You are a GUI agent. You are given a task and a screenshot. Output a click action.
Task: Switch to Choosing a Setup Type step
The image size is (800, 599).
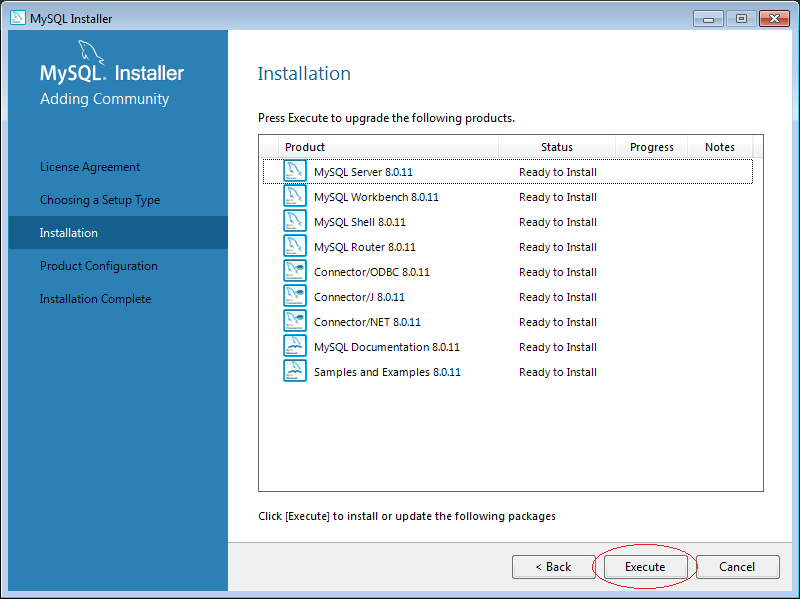point(100,200)
